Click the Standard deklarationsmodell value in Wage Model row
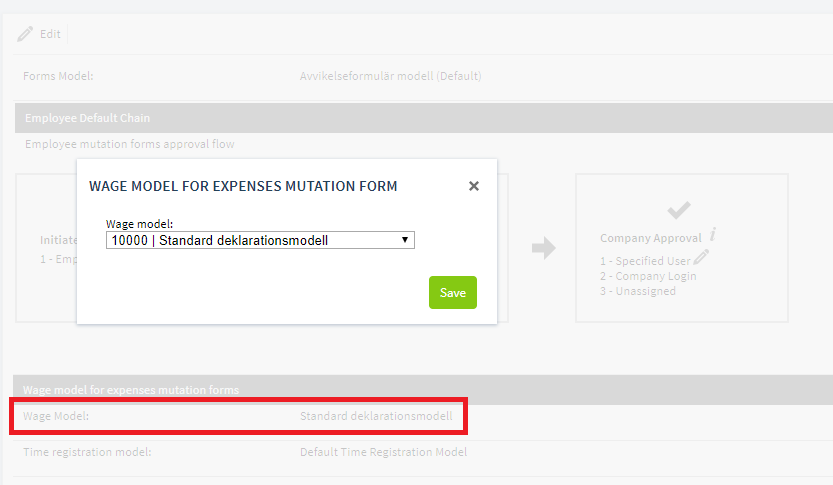Screen dimensions: 833x485 coord(376,416)
